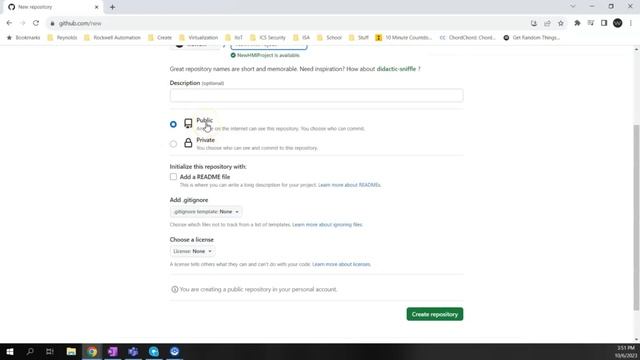
Task: Click the 'Add .gitignore' heading text
Action: [189, 200]
